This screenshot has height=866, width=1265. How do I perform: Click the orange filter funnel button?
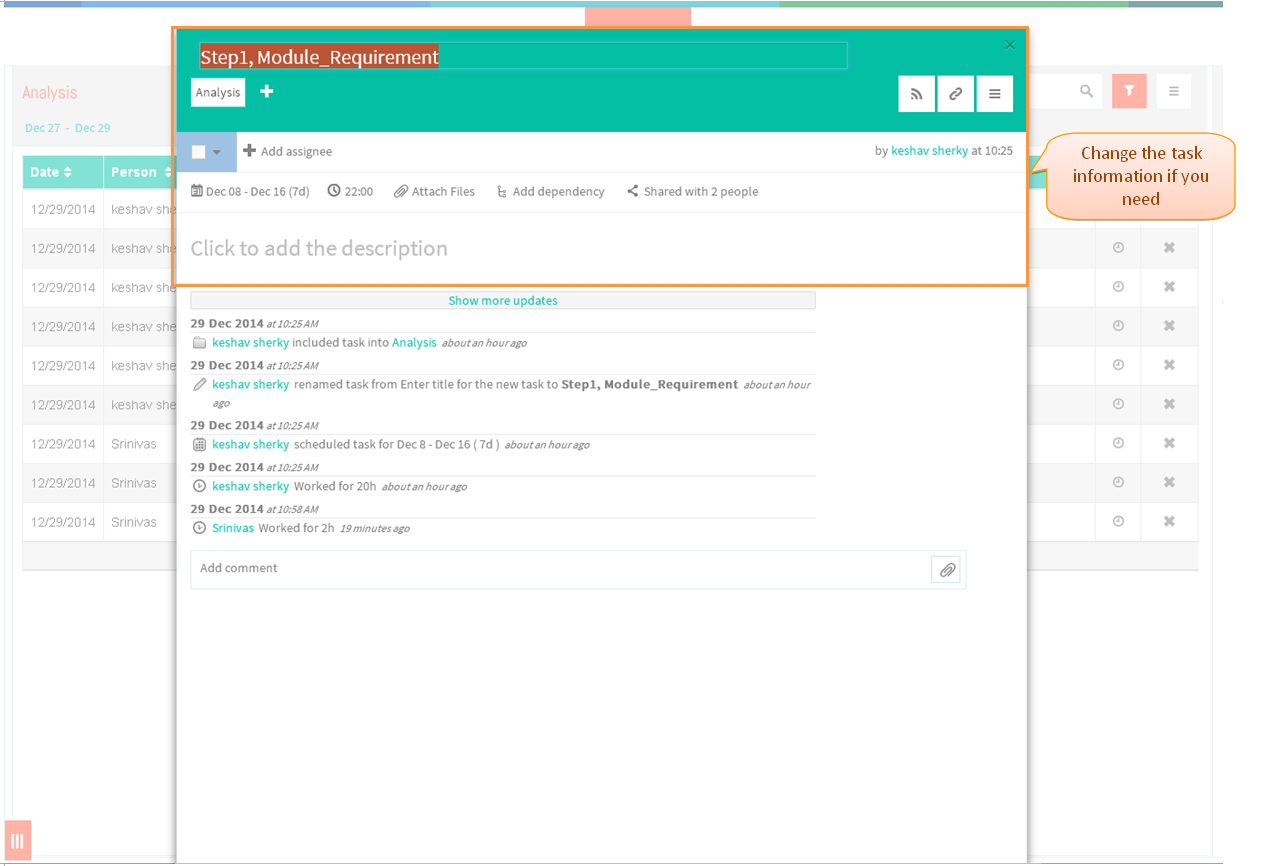click(1129, 91)
